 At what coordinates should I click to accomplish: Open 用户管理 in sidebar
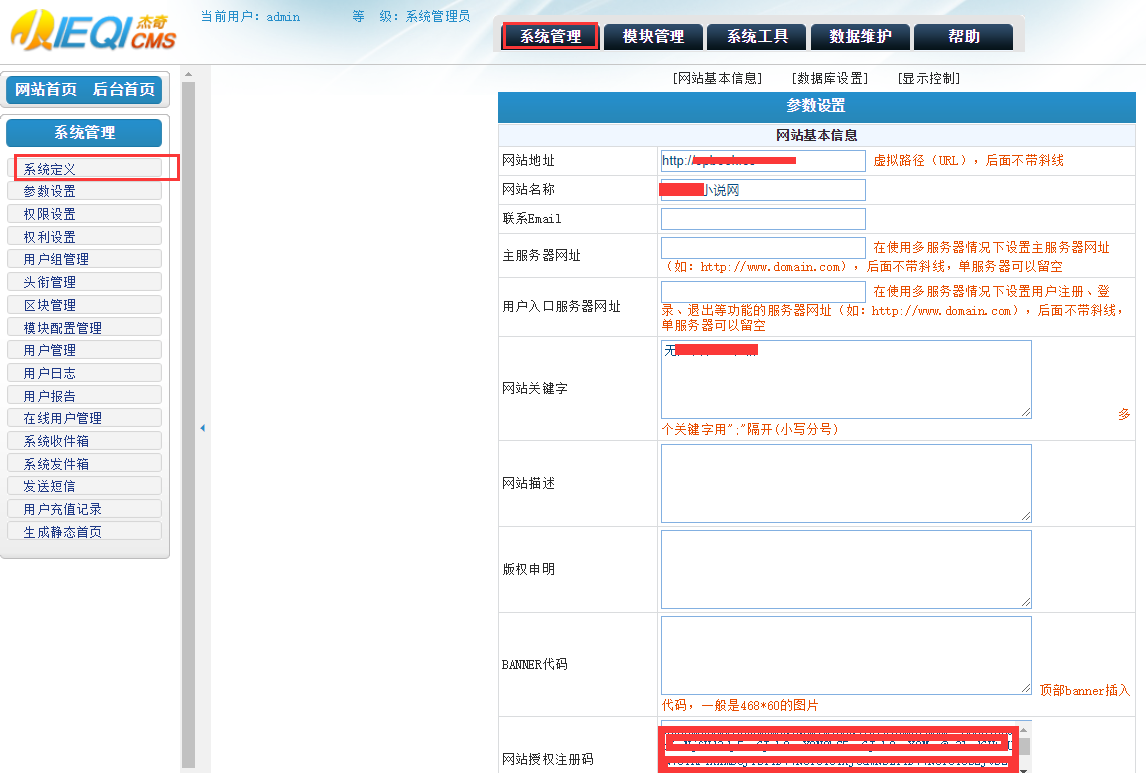pyautogui.click(x=84, y=350)
